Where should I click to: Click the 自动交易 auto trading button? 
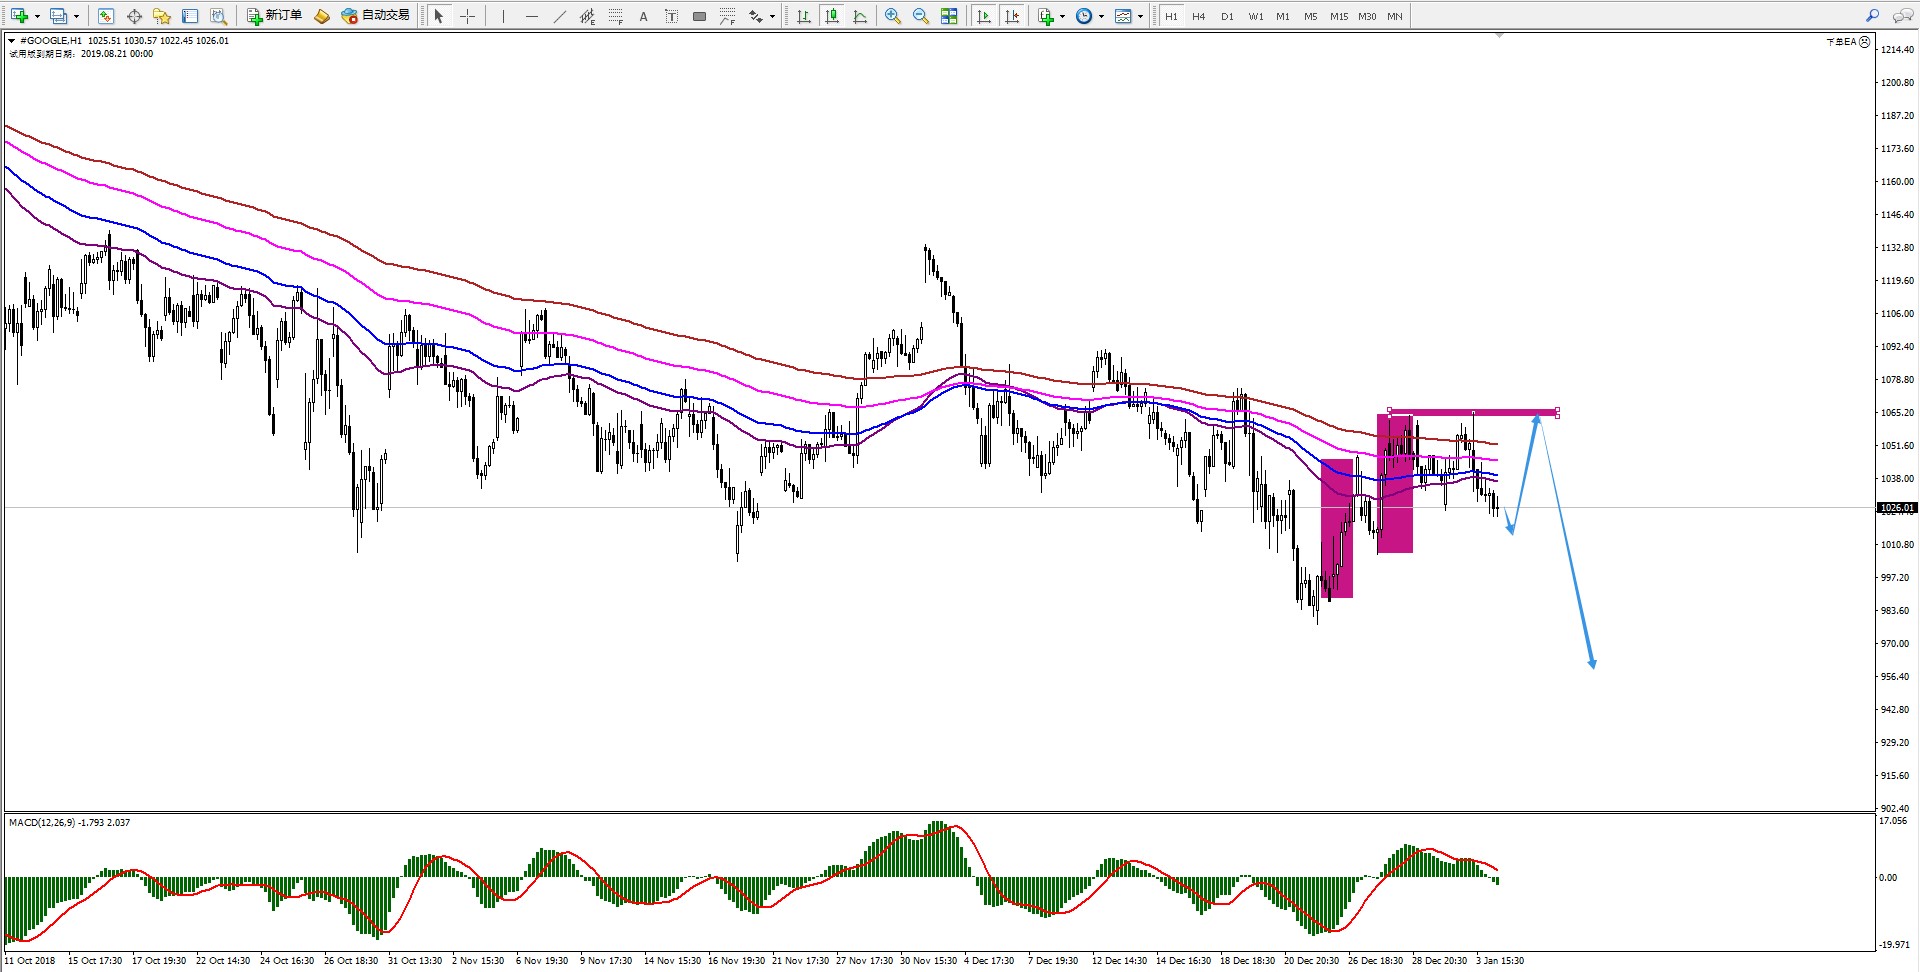(376, 16)
